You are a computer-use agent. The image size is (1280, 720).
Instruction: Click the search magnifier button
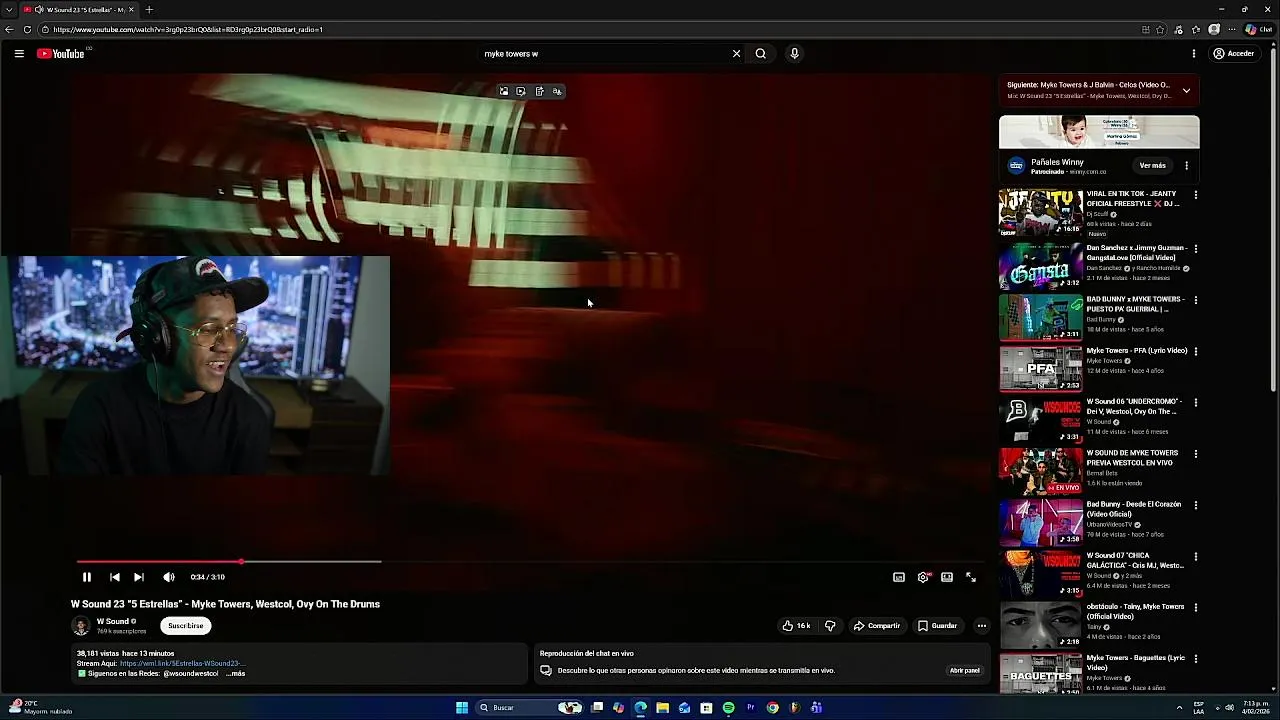click(x=761, y=54)
